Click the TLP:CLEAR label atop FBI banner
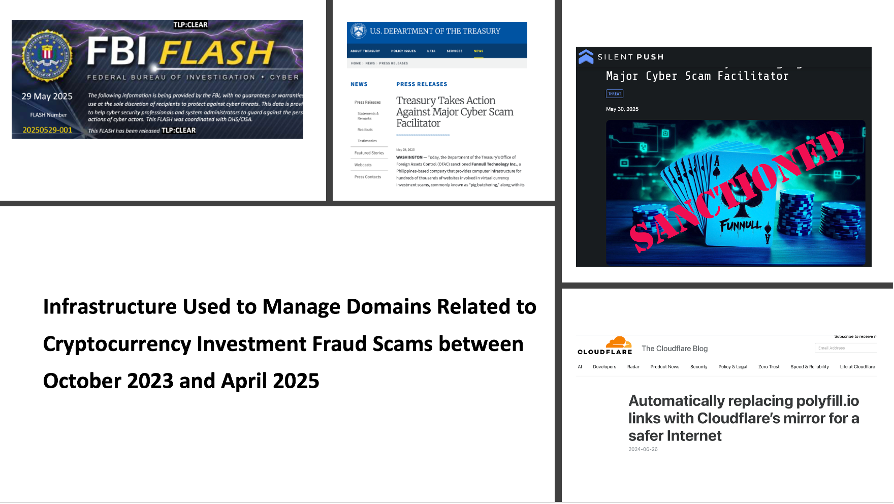Screen dimensions: 894x504 pos(190,25)
